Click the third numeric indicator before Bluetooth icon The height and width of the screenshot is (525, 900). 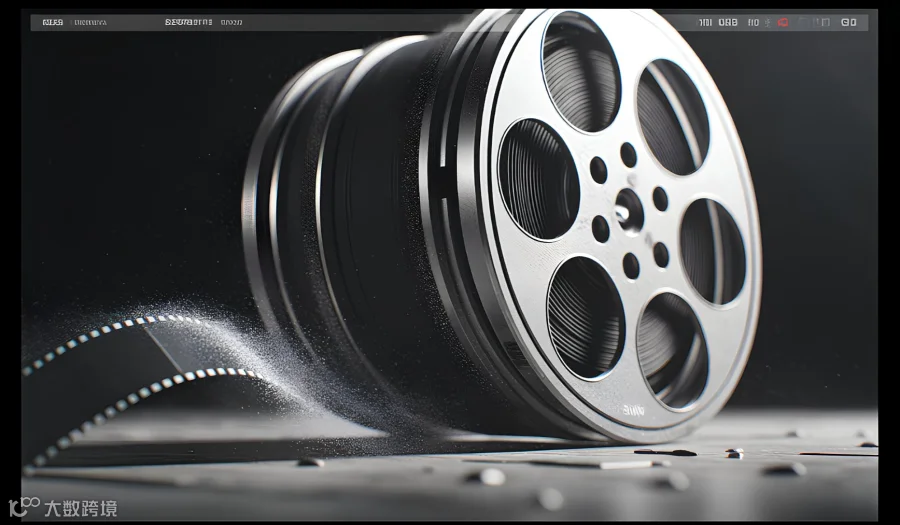(753, 22)
